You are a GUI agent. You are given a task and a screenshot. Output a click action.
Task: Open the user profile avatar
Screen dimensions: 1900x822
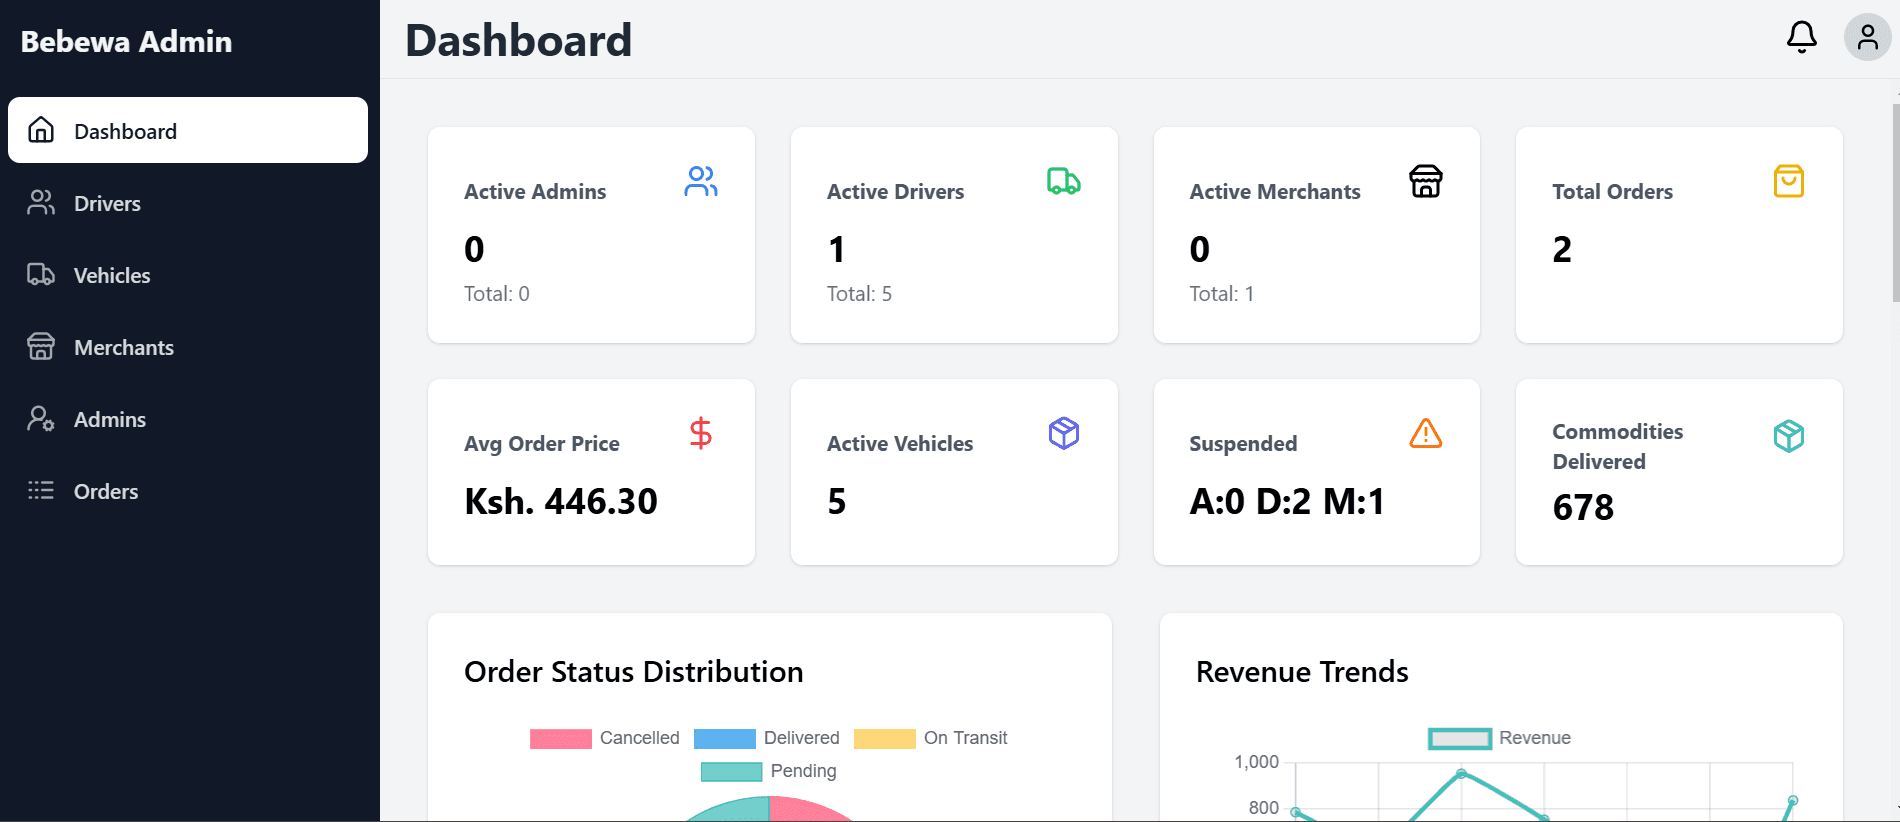(1867, 37)
